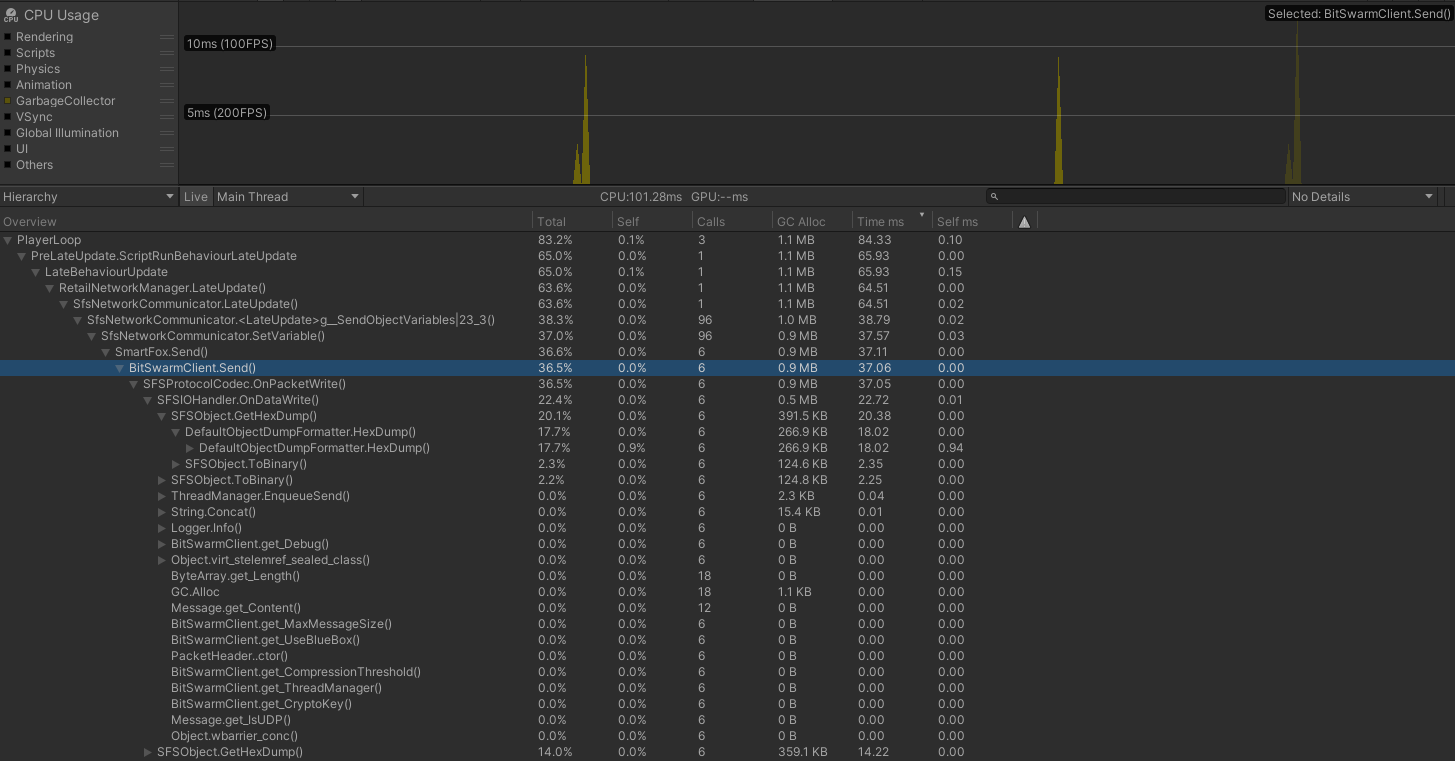Click the magnifier icon in the search field
The image size is (1455, 761).
994,197
